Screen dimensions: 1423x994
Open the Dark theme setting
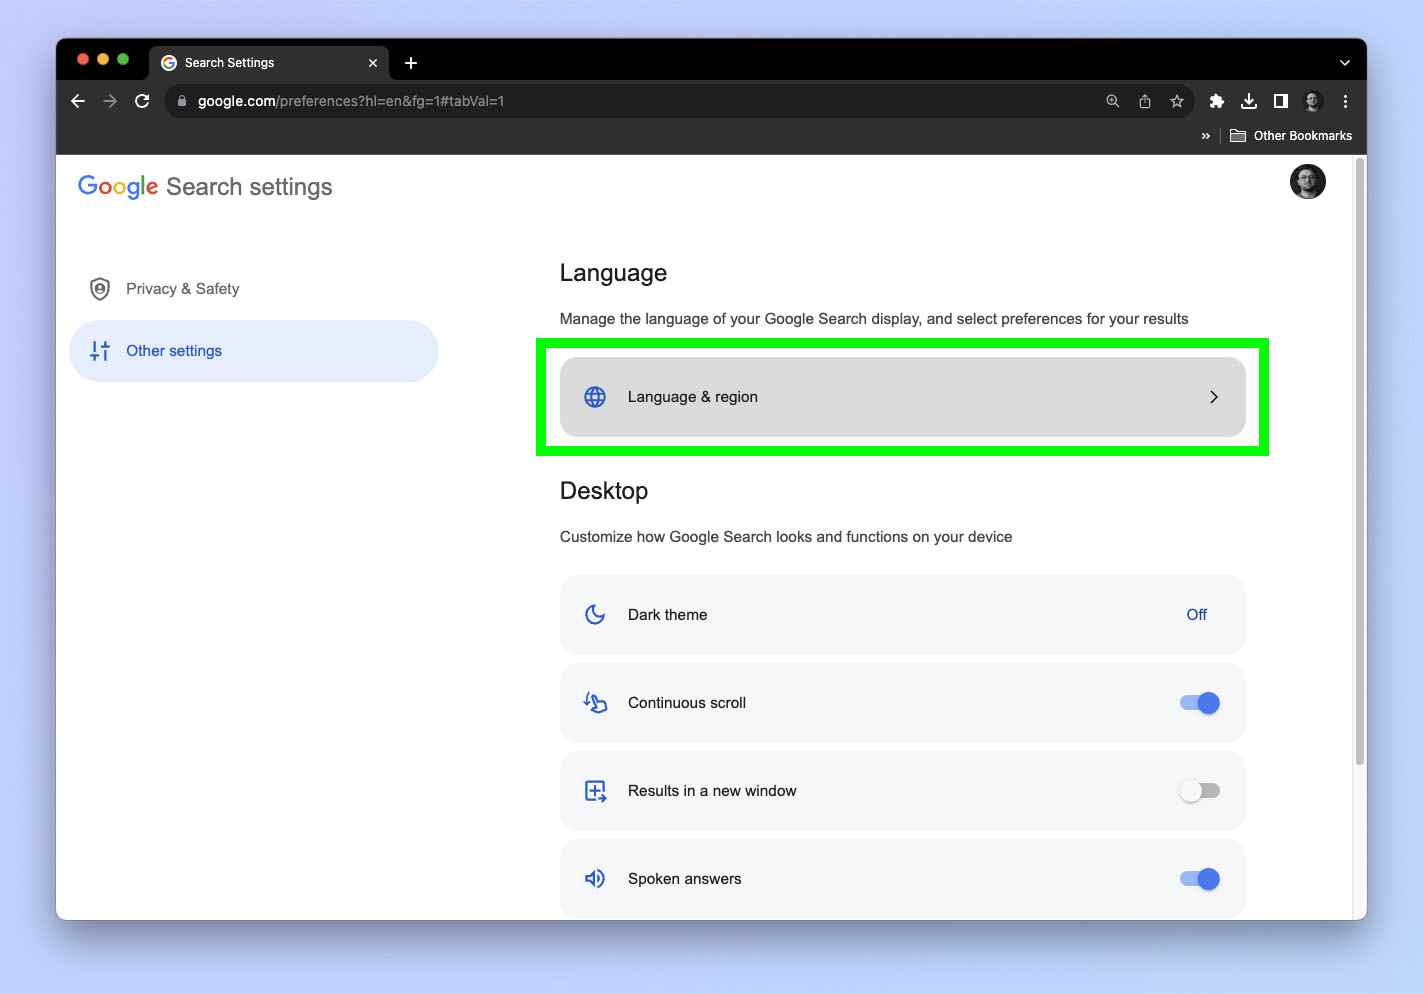point(903,615)
